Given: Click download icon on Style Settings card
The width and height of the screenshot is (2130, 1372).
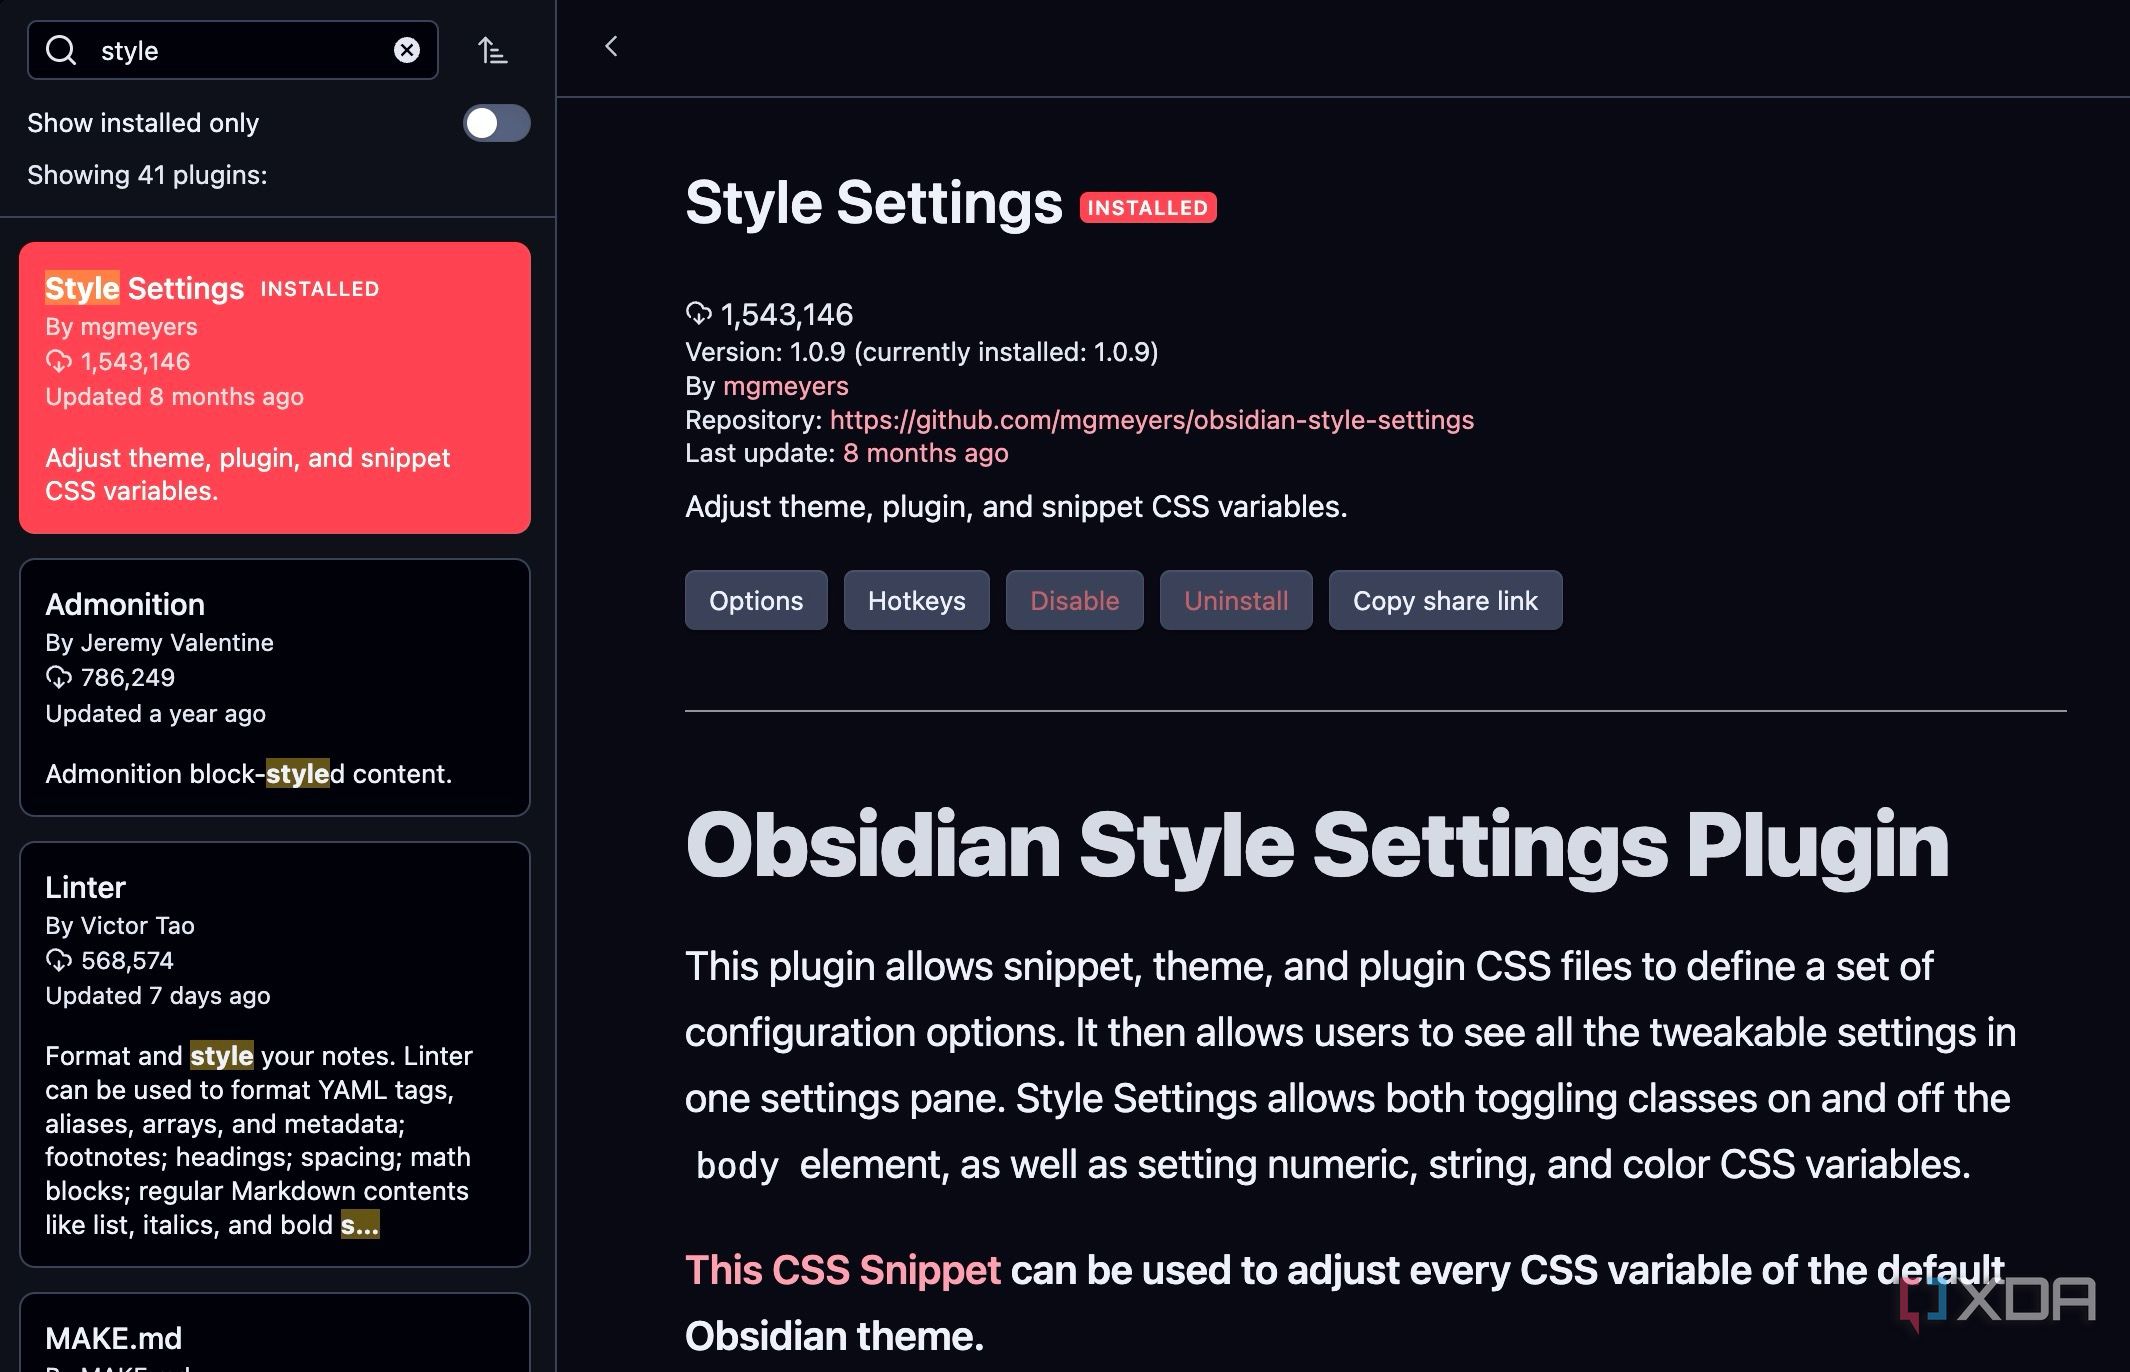Looking at the screenshot, I should click(59, 361).
